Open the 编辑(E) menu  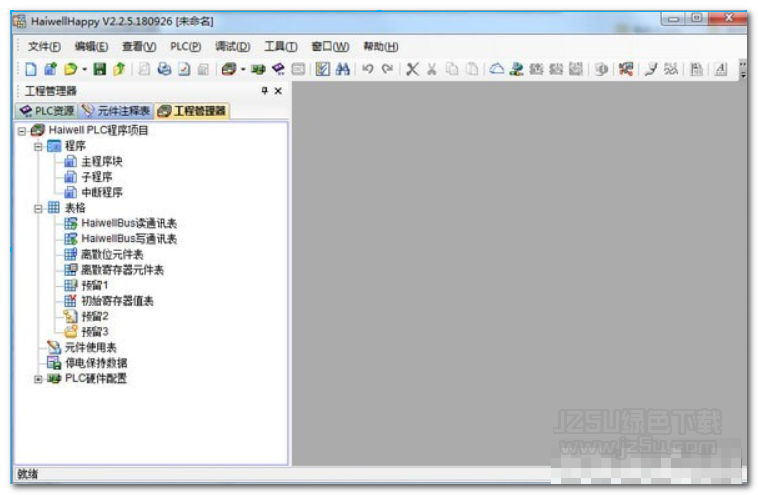[x=91, y=46]
